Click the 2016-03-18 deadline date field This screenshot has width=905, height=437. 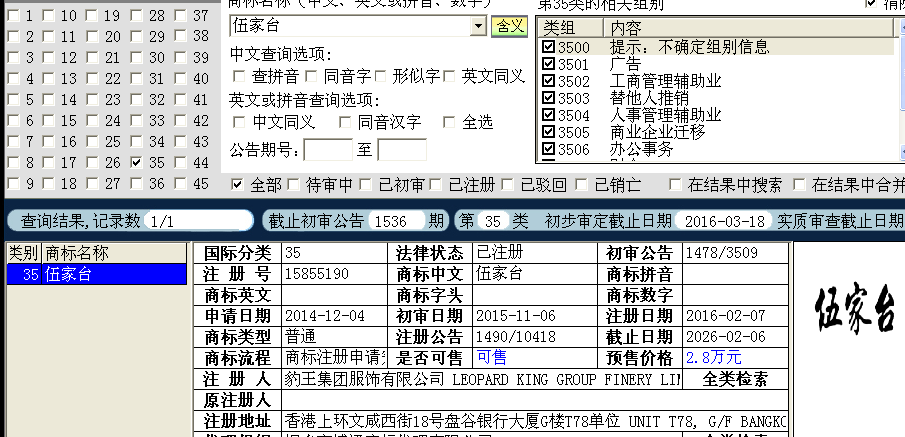[x=724, y=221]
